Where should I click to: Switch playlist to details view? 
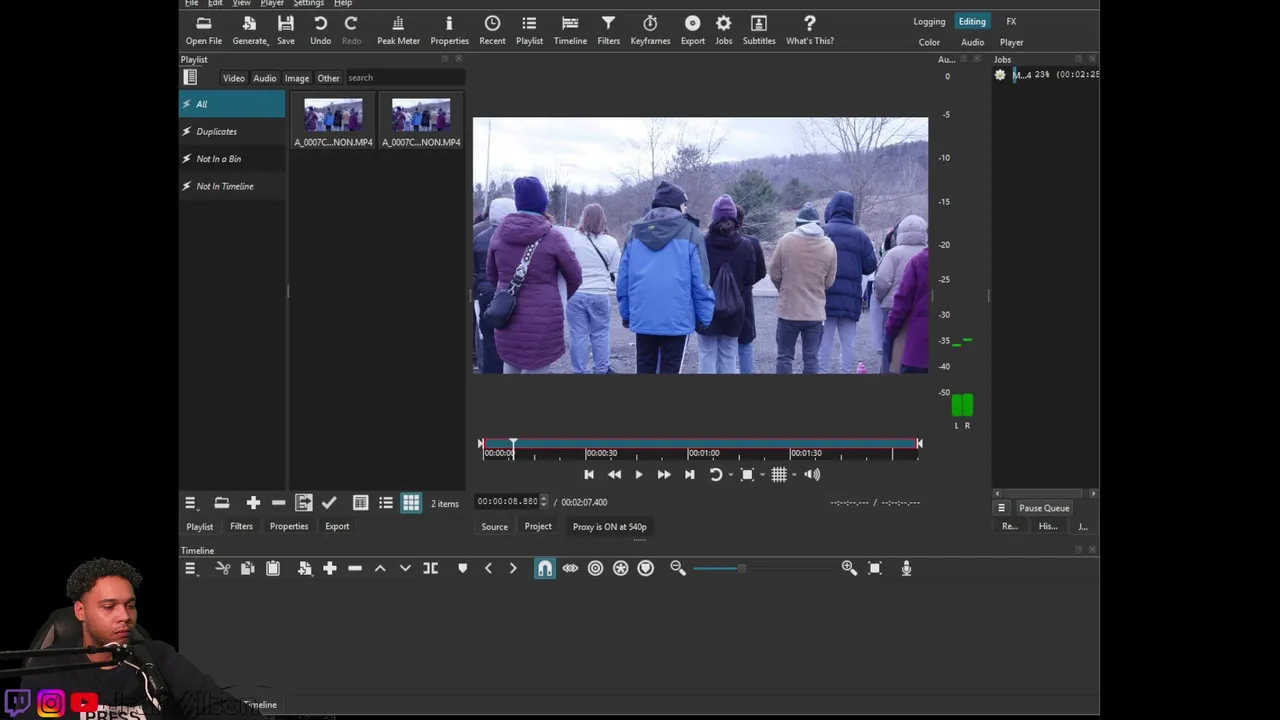(360, 503)
